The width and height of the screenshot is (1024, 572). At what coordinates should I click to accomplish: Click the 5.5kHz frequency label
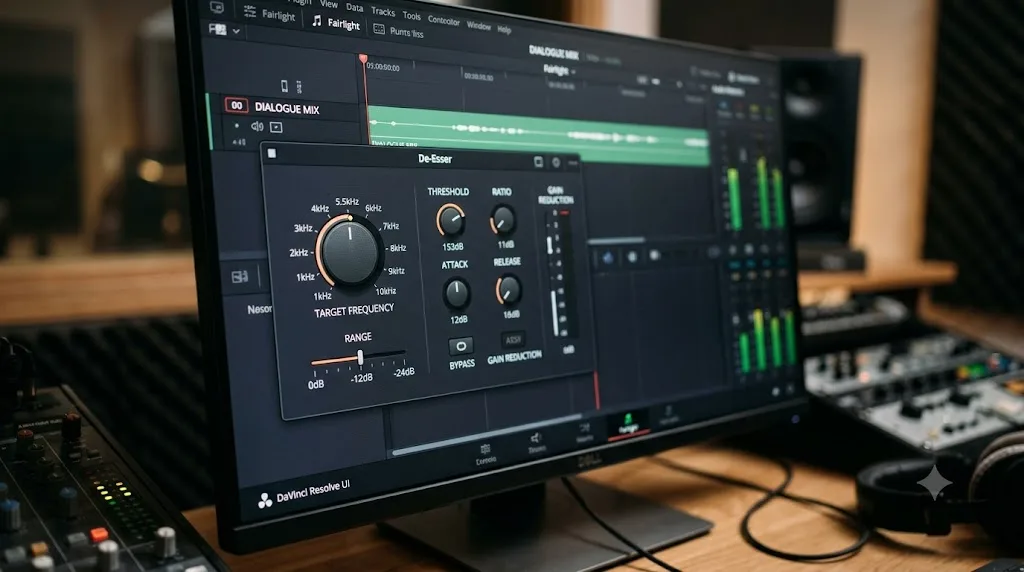pos(347,201)
